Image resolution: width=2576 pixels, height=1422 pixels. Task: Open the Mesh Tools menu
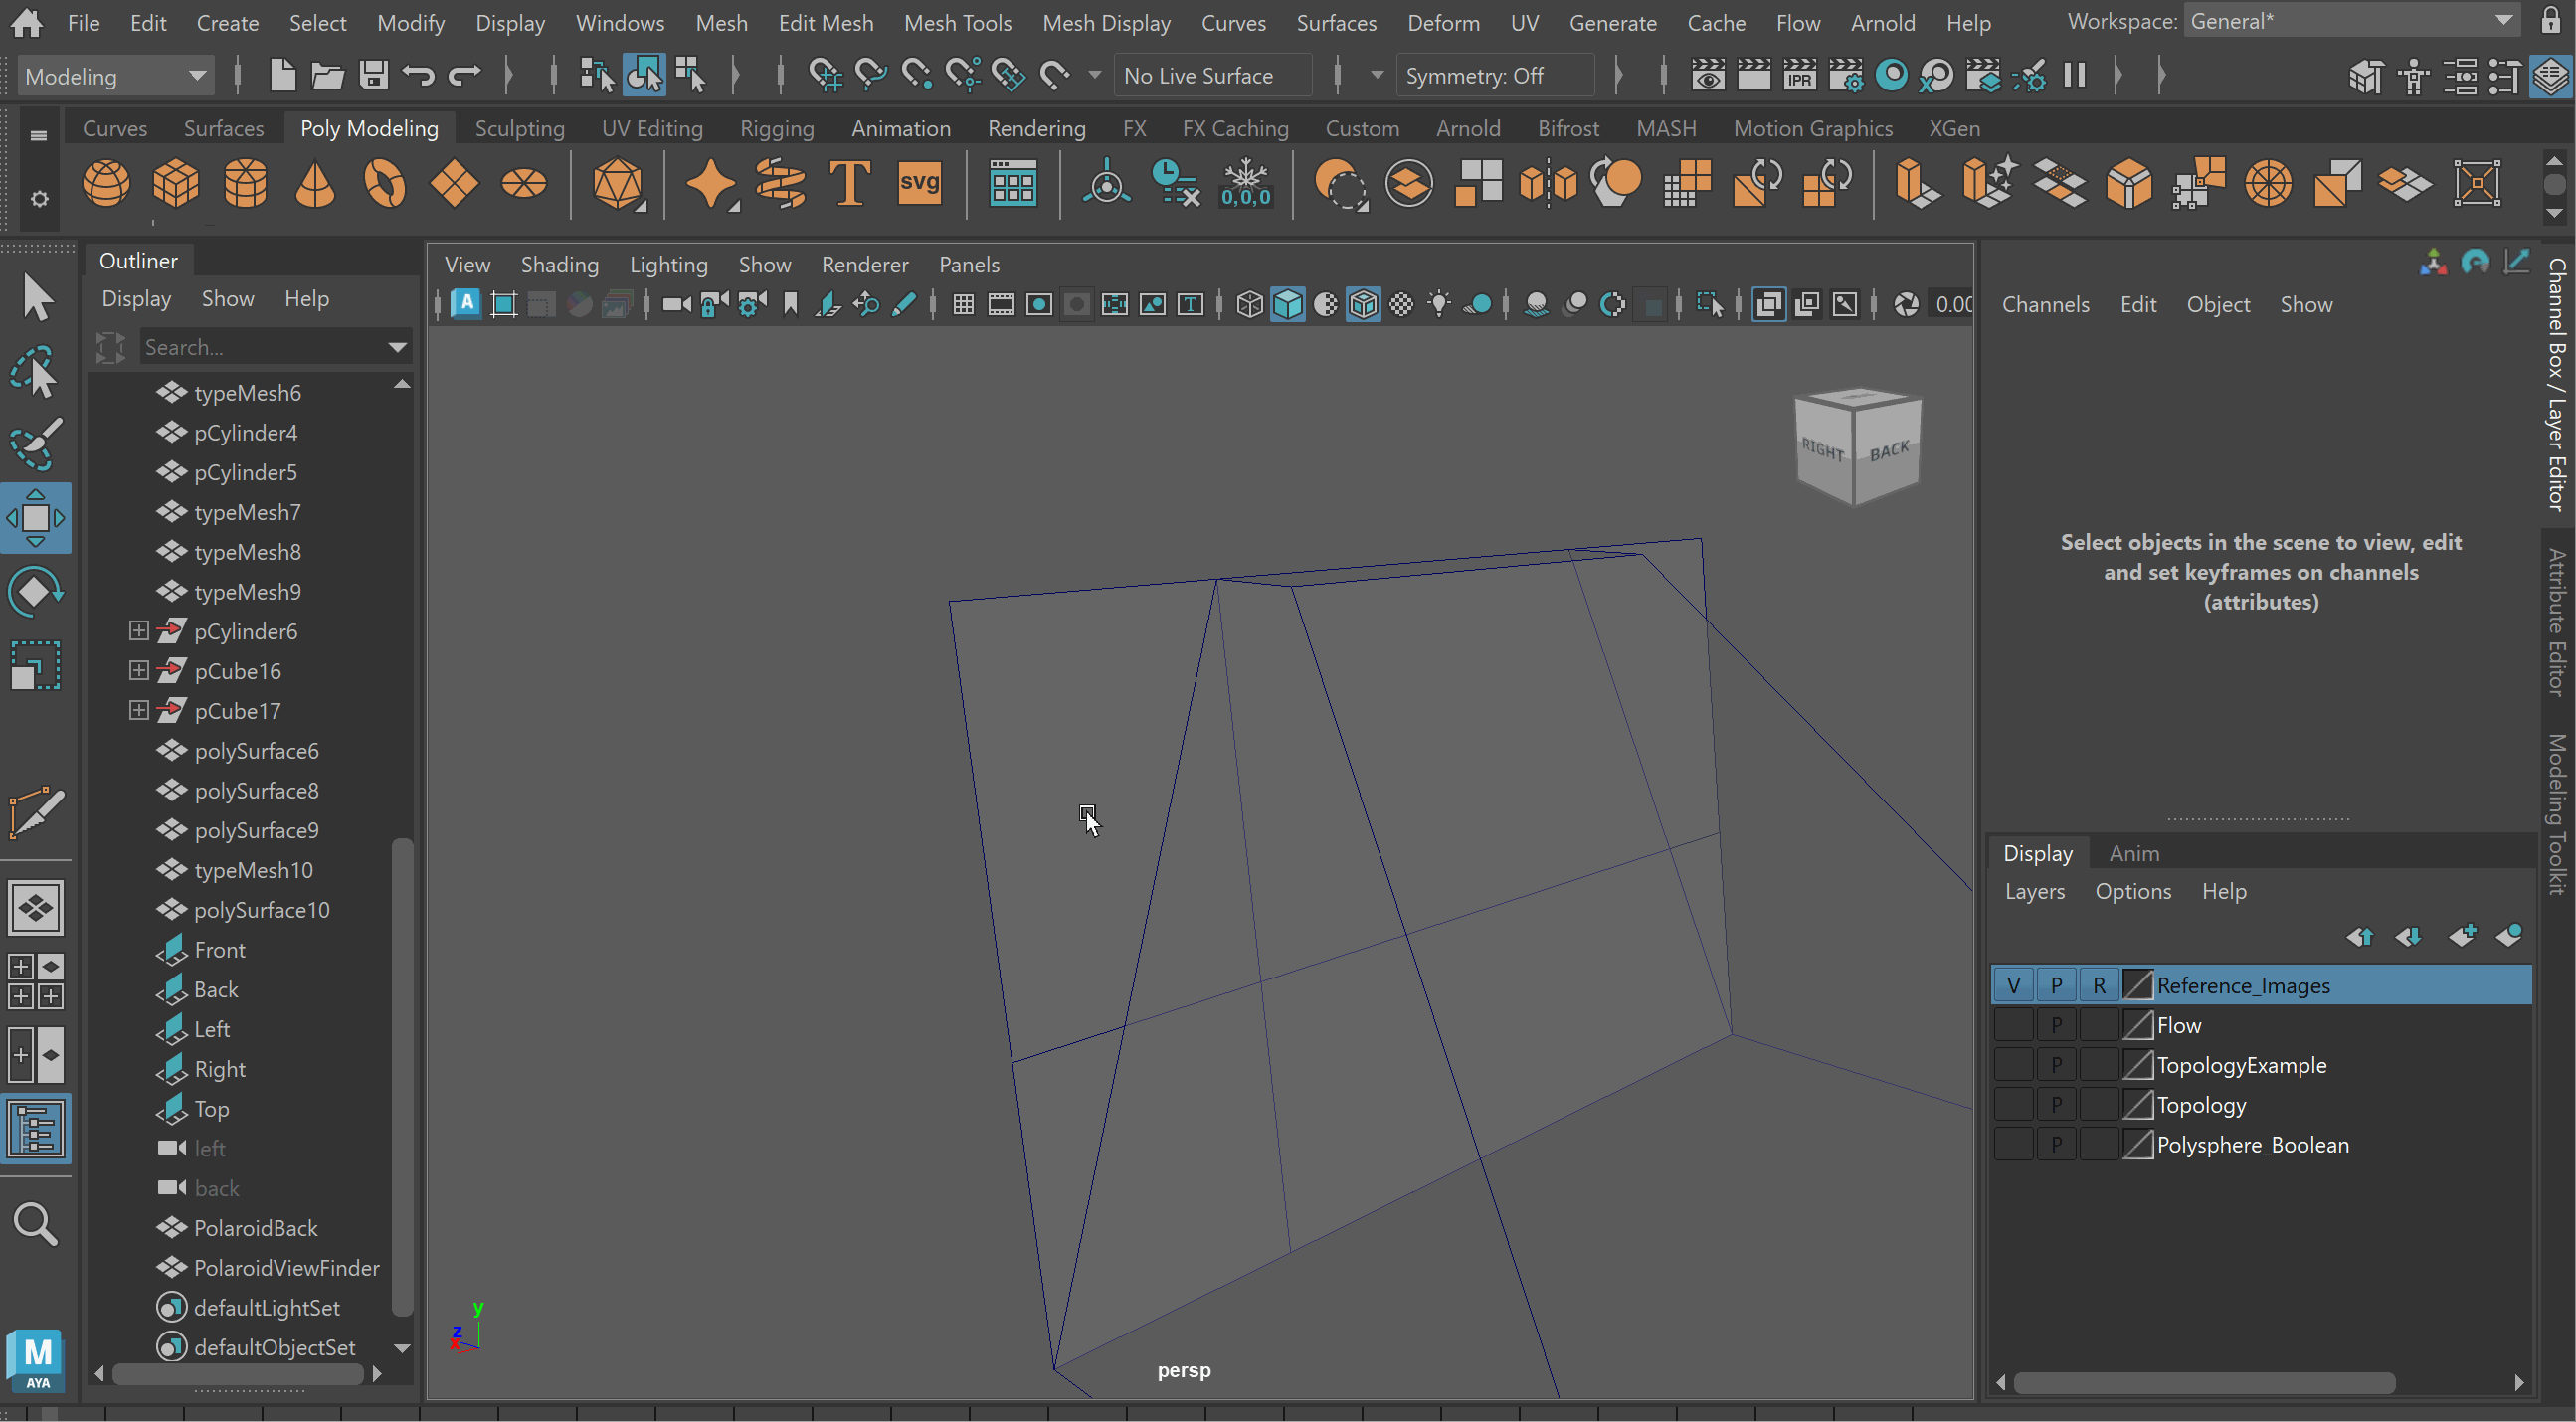pos(957,22)
